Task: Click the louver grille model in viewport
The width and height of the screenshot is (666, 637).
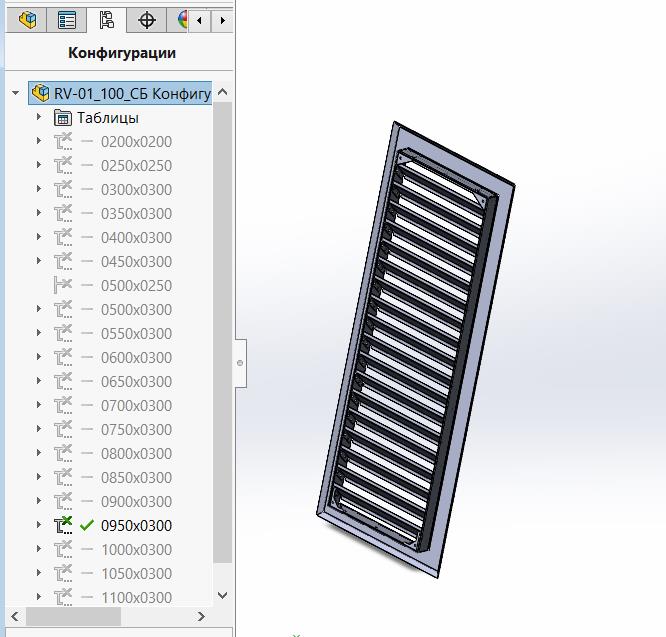Action: click(x=415, y=349)
